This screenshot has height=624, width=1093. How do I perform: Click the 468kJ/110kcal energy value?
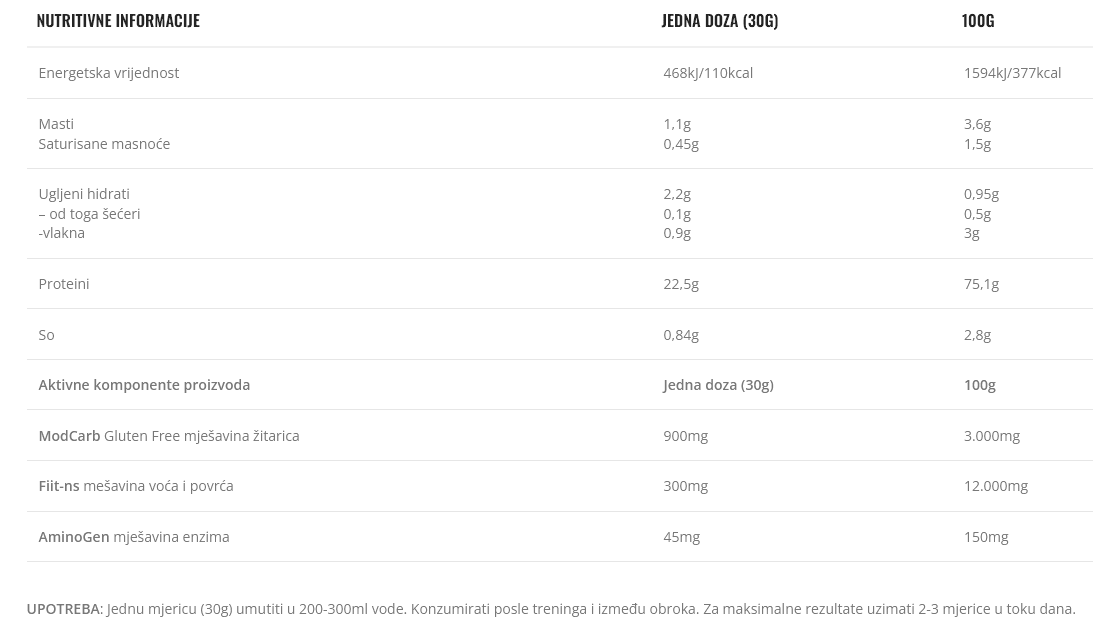point(707,72)
